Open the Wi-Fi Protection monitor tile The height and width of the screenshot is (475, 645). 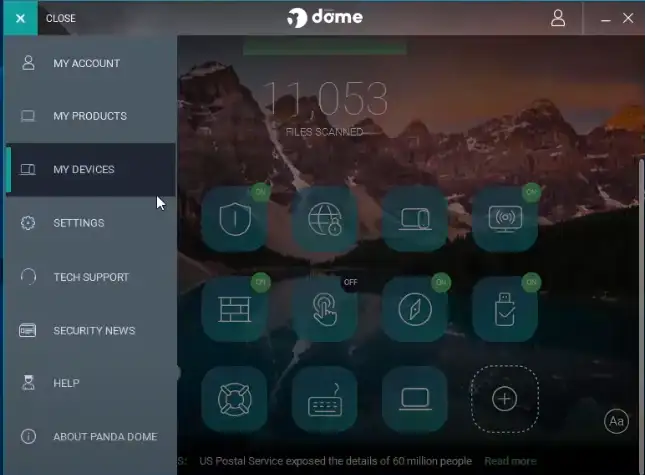coord(505,218)
